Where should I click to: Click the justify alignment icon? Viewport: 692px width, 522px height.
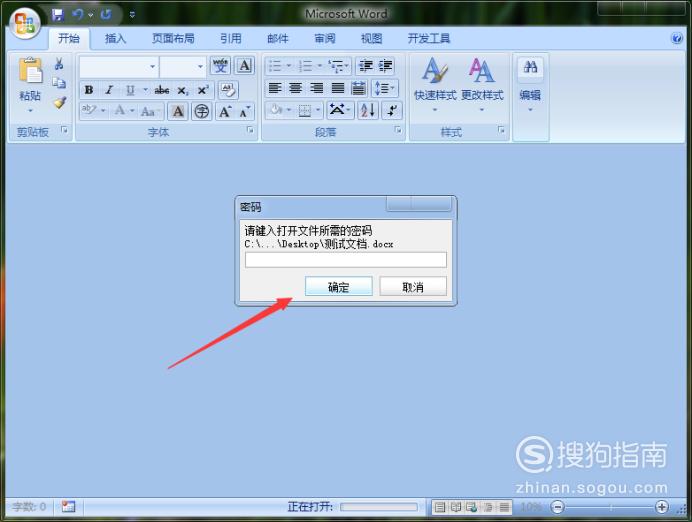[x=338, y=88]
